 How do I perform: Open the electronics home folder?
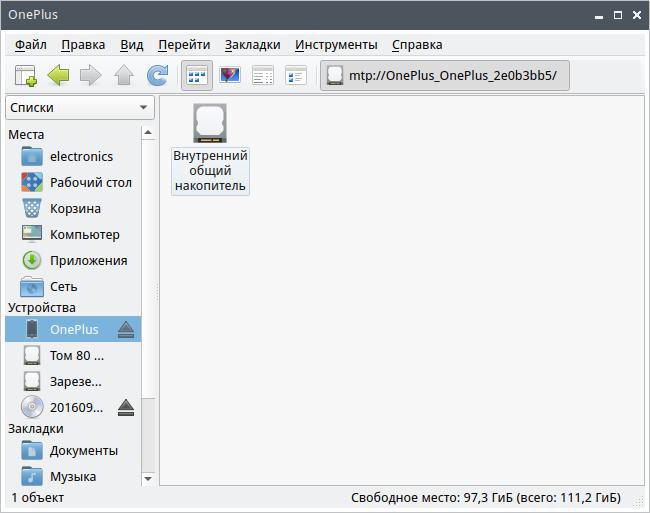point(73,157)
